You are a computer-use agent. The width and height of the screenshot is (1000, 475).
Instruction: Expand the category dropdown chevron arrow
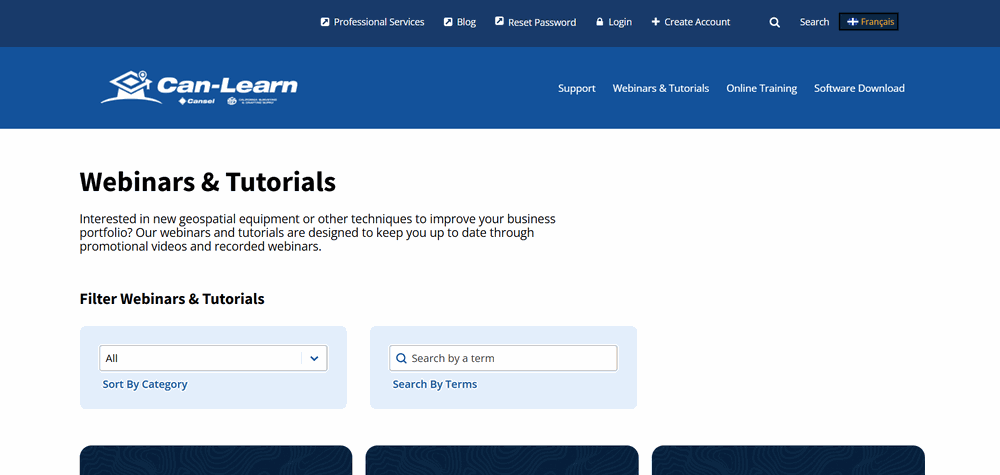314,358
